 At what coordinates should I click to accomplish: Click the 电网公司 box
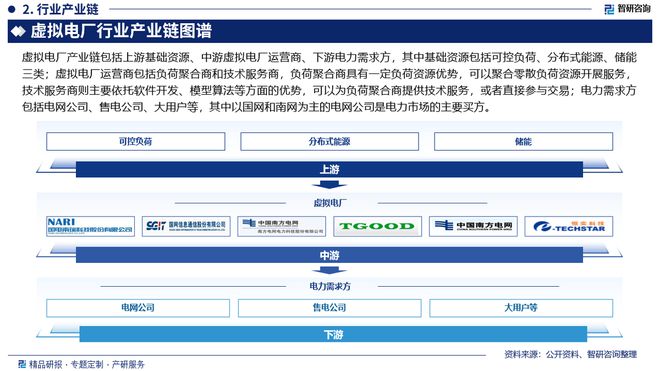138,308
